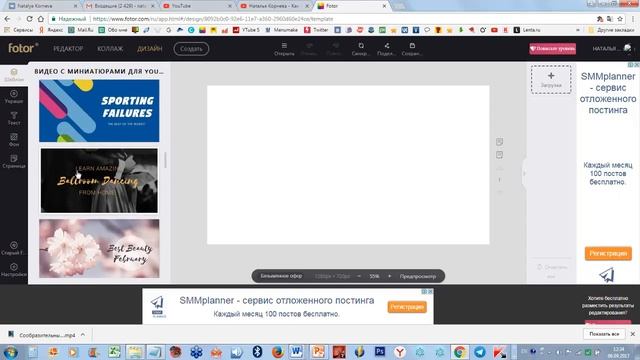
Task: Click the Fotor logo
Action: (x=23, y=48)
